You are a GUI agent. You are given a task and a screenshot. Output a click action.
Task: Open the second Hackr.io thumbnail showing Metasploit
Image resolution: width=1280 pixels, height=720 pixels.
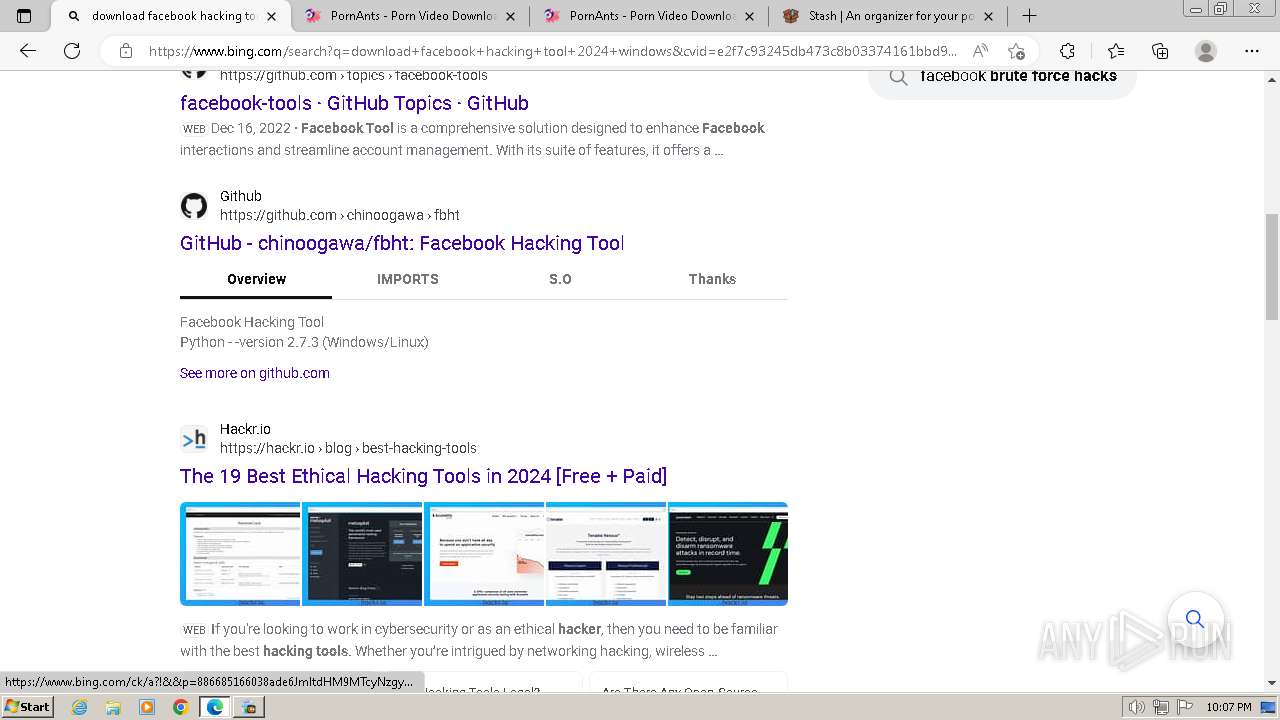pos(362,554)
